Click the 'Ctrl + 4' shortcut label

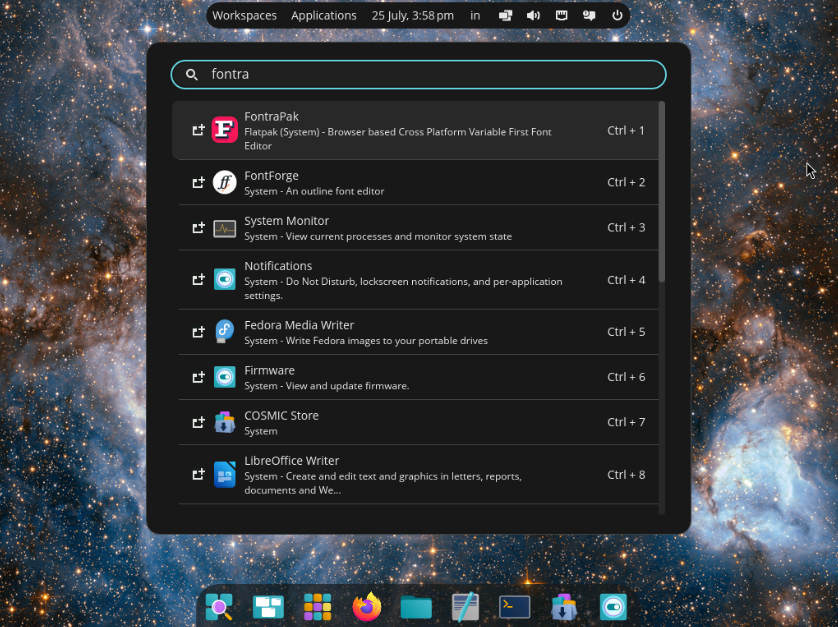pos(626,280)
